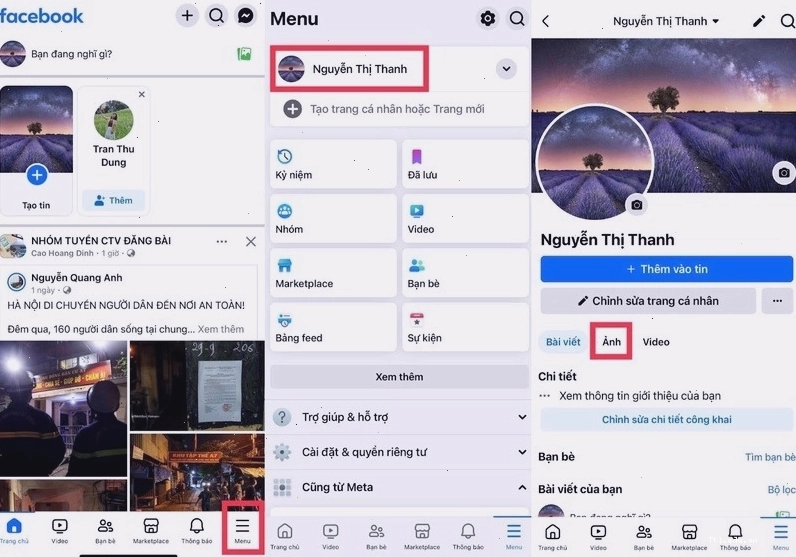Tap Chỉnh sửa trang cá nhân button
796x557 pixels.
coord(648,301)
